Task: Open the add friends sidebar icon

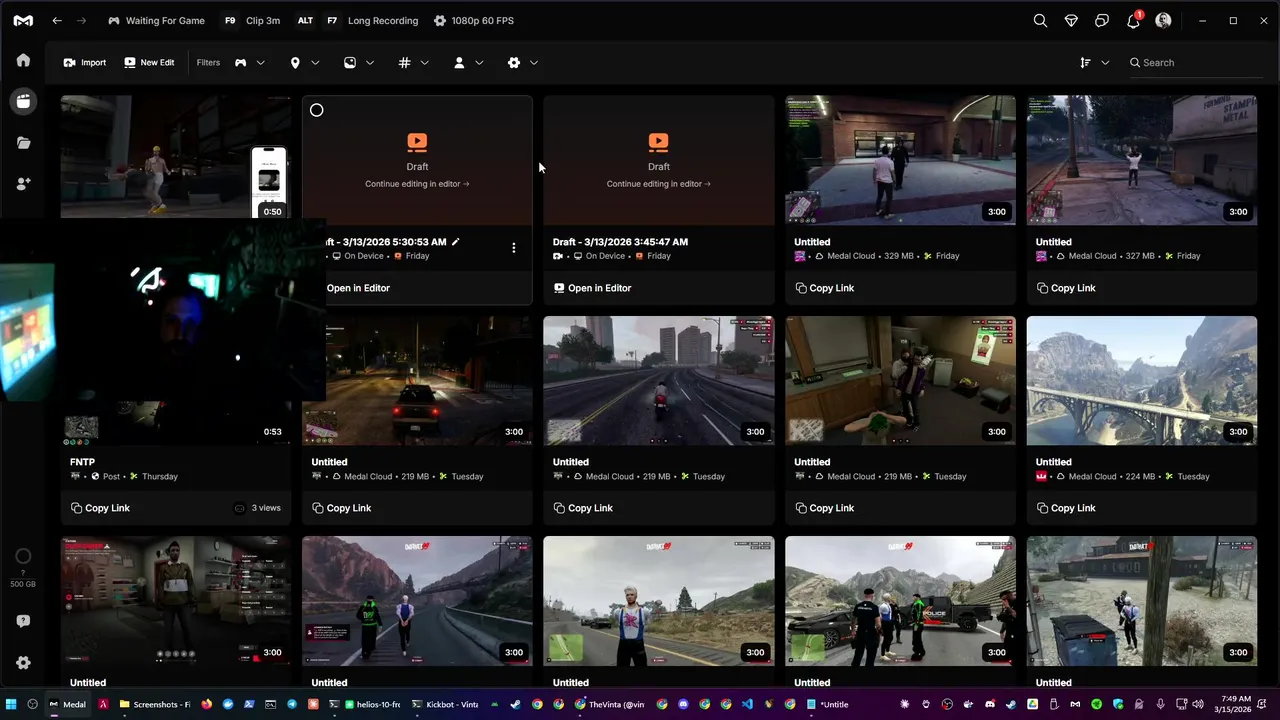Action: coord(23,184)
